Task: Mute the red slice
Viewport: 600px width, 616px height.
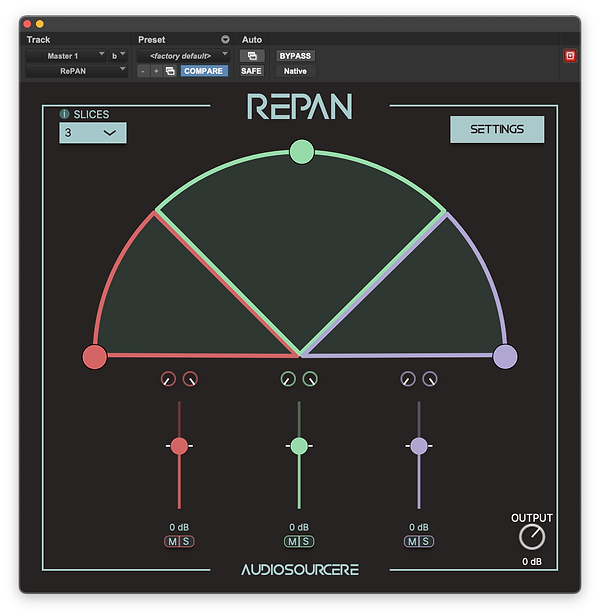Action: [x=172, y=541]
